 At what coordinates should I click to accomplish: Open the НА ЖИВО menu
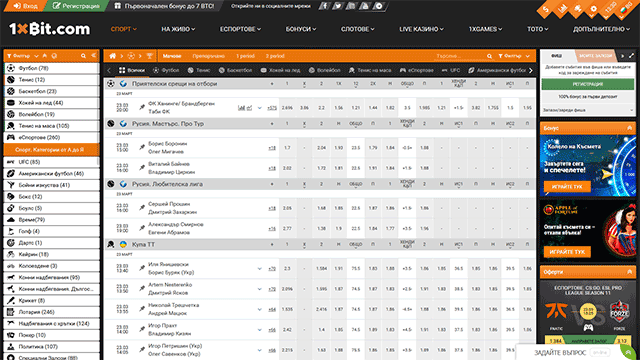(x=178, y=29)
